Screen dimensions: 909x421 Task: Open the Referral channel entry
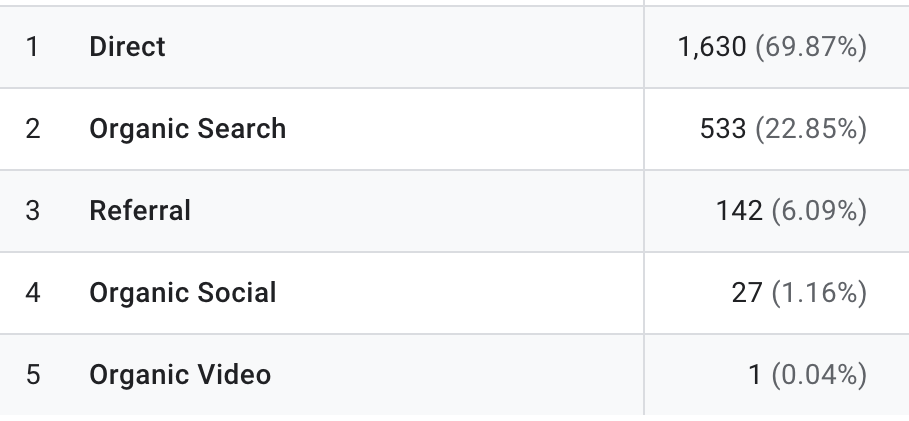point(139,211)
